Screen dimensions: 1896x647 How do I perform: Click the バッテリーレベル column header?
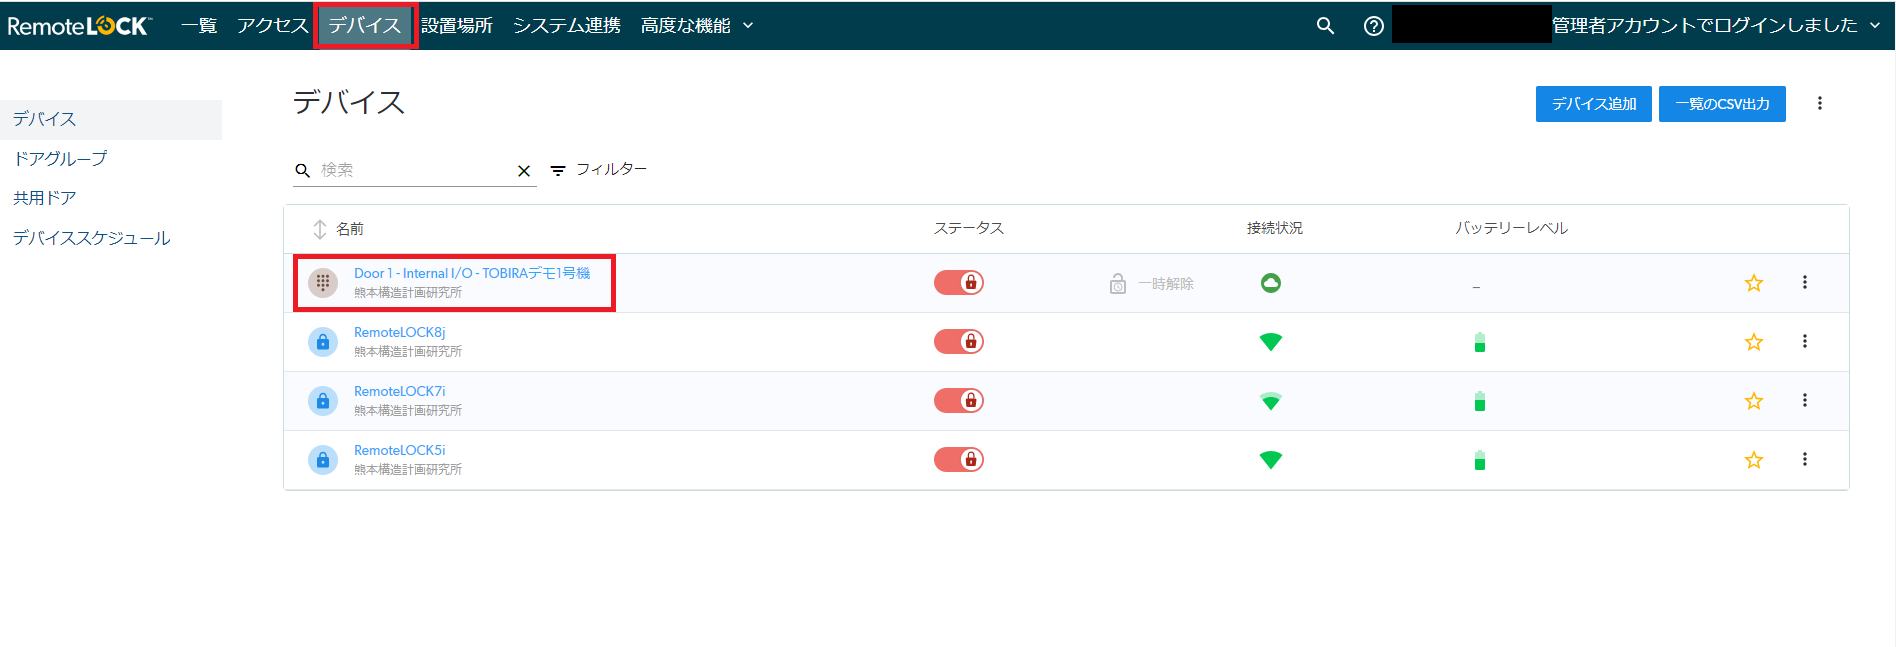click(x=1512, y=228)
